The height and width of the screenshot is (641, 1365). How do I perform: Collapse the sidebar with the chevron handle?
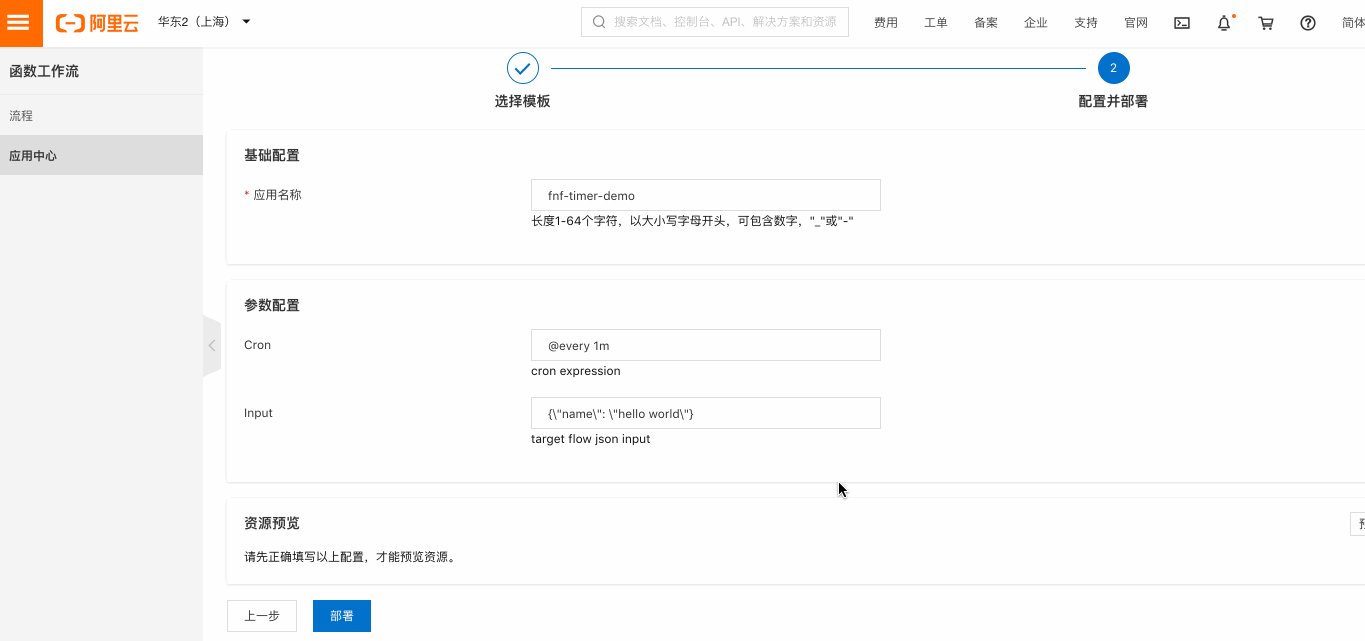click(x=211, y=345)
